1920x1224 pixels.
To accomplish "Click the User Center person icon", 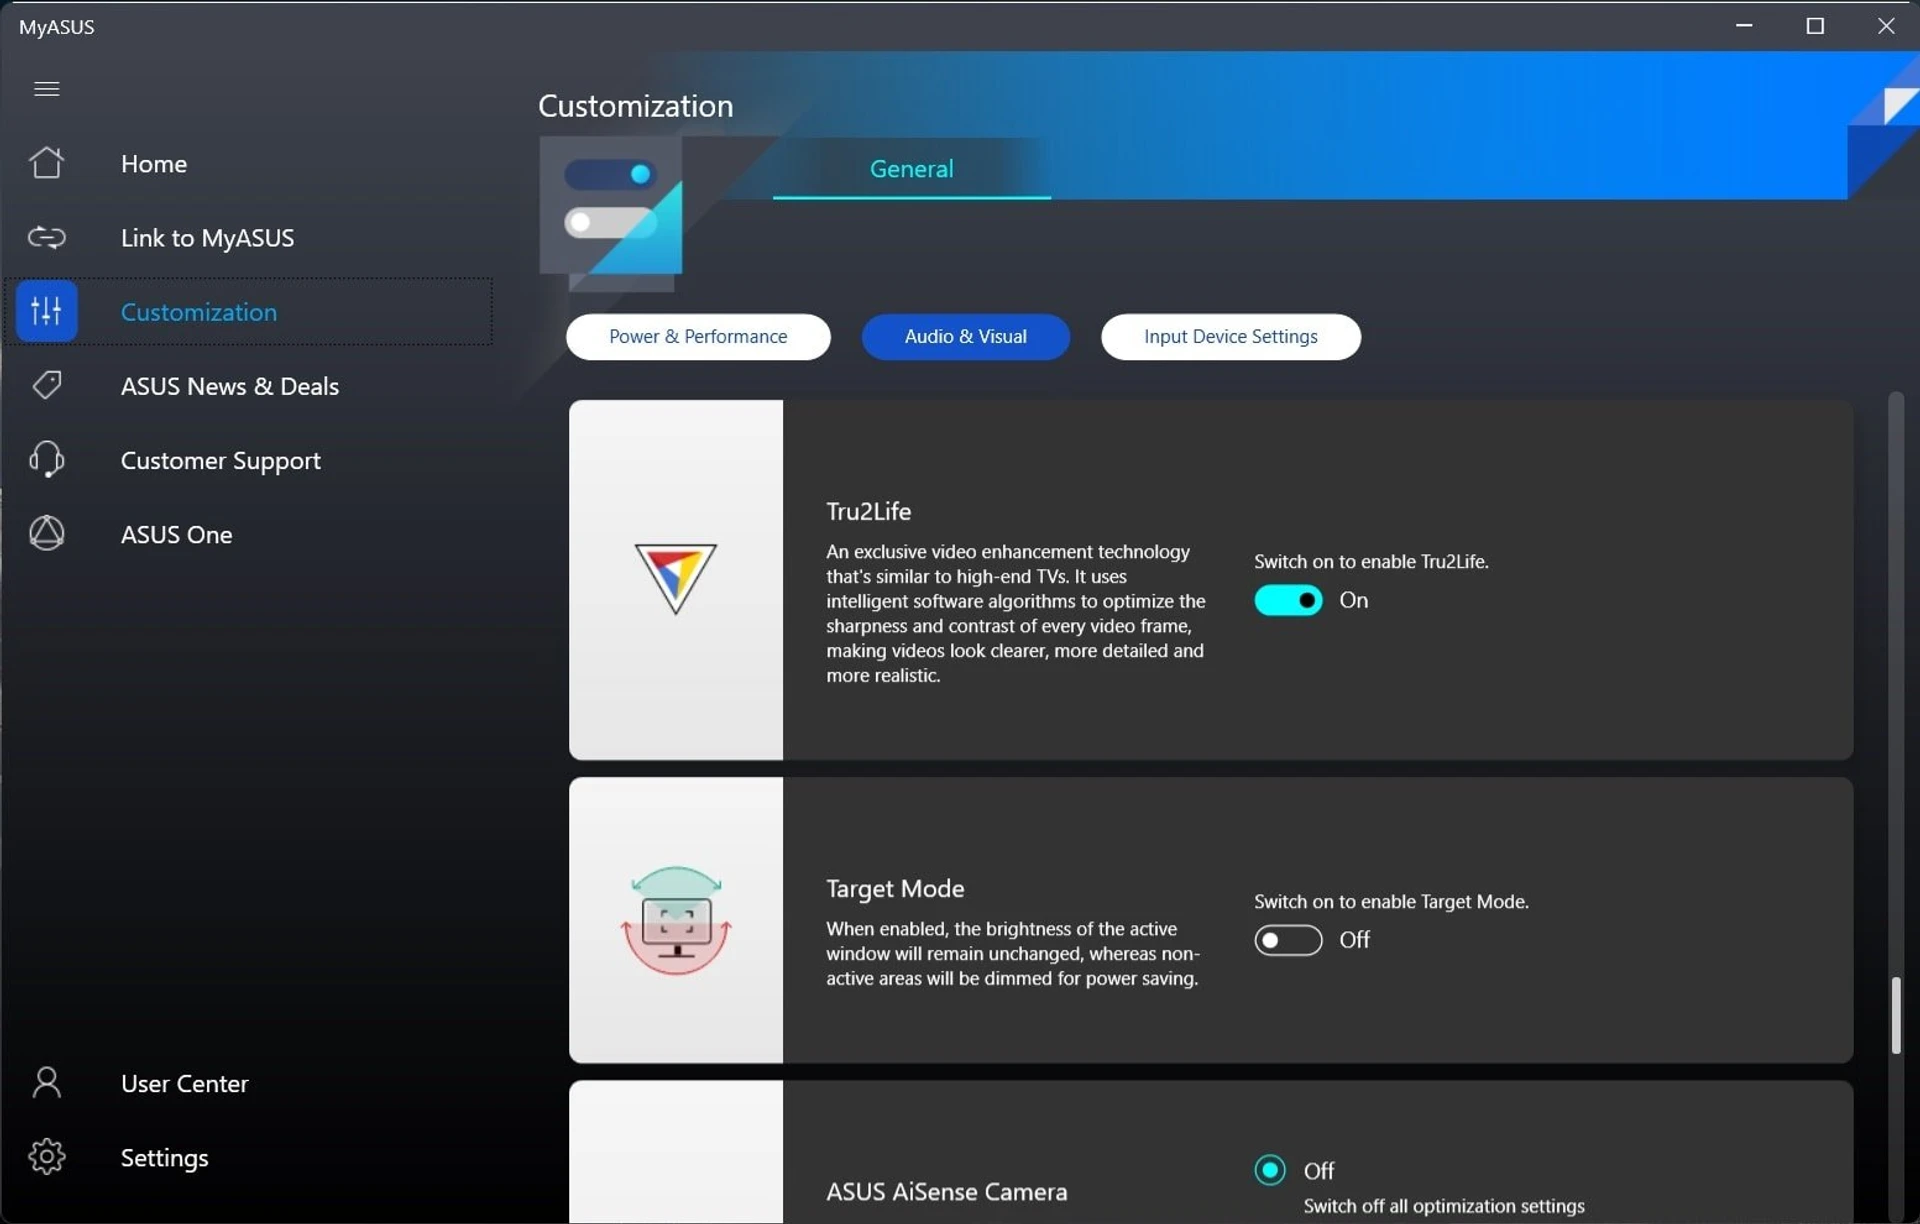I will [x=46, y=1082].
